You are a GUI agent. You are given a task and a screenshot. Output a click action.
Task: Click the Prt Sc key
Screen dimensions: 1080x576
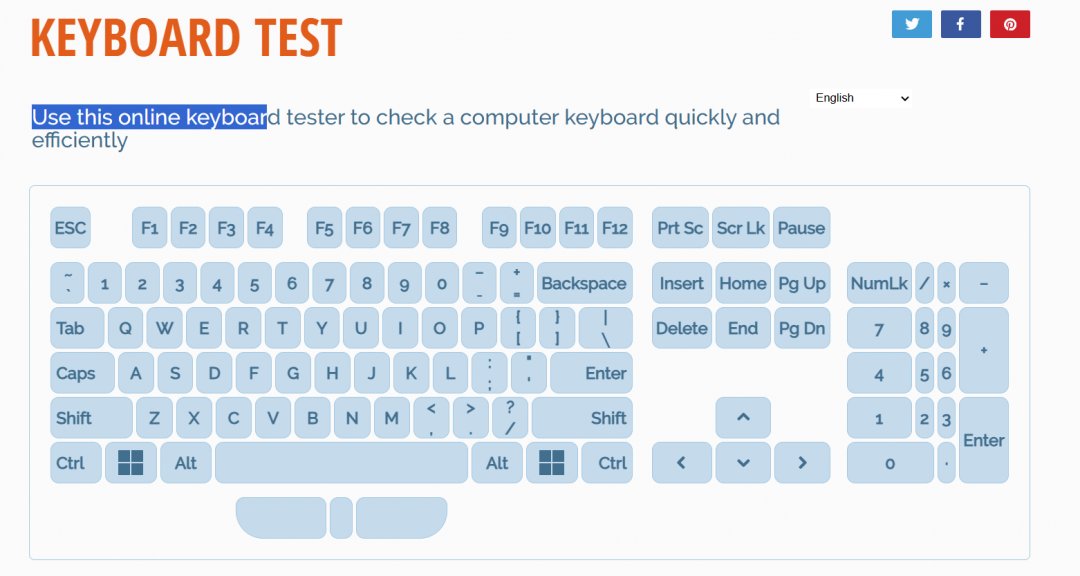(680, 228)
